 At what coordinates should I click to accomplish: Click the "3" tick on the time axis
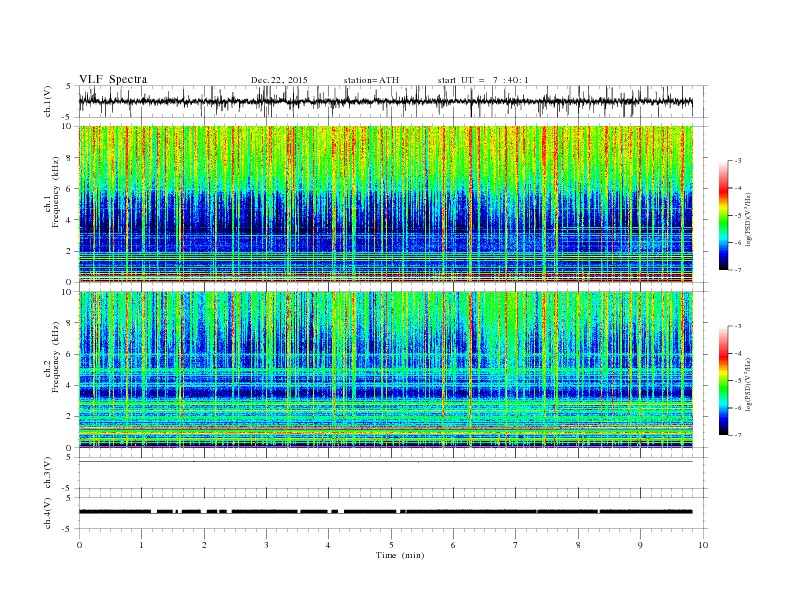click(266, 545)
